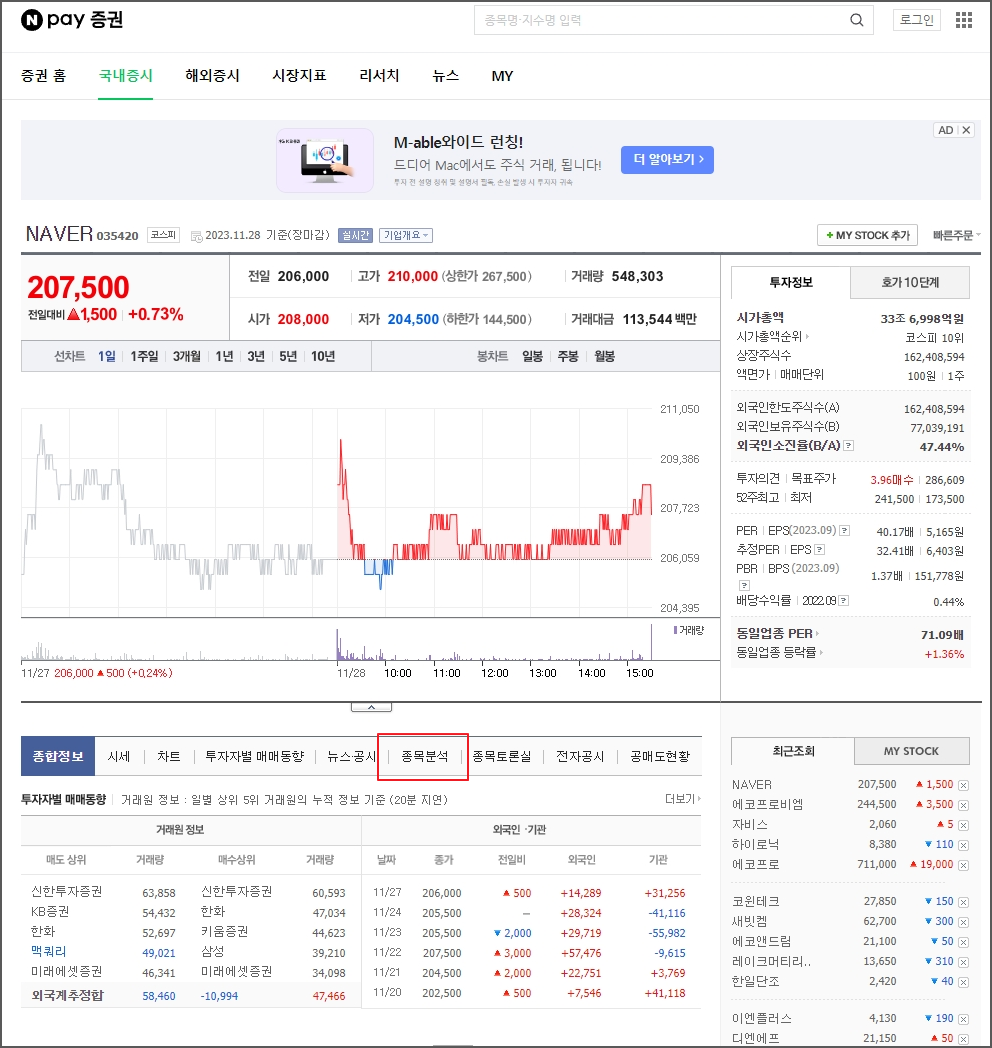
Task: Show 주봉 candle chart
Action: tap(568, 356)
